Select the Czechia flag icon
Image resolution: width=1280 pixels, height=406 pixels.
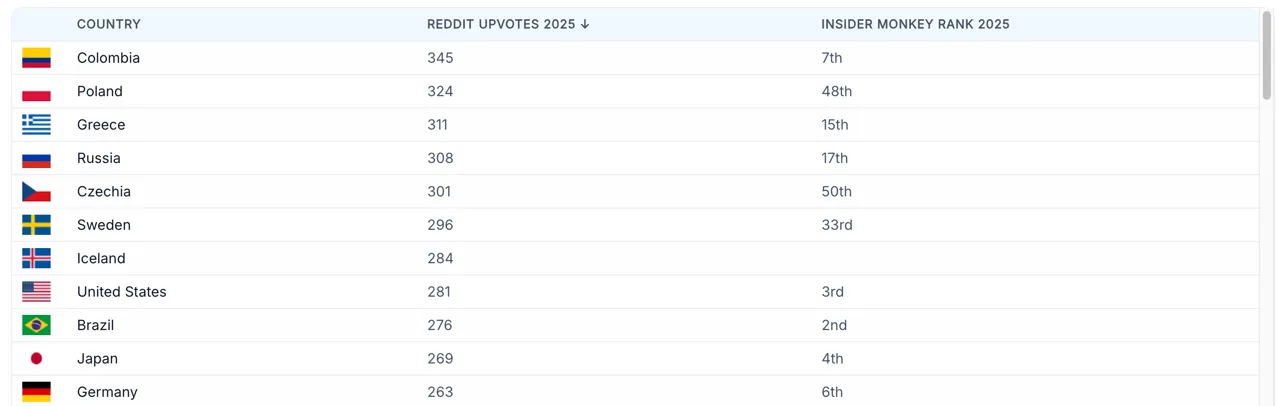tap(36, 191)
